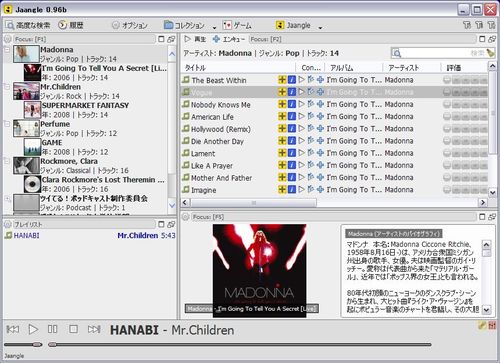Expand the dropdown arrow beside Jaangle
The image size is (500, 363).
pos(320,28)
